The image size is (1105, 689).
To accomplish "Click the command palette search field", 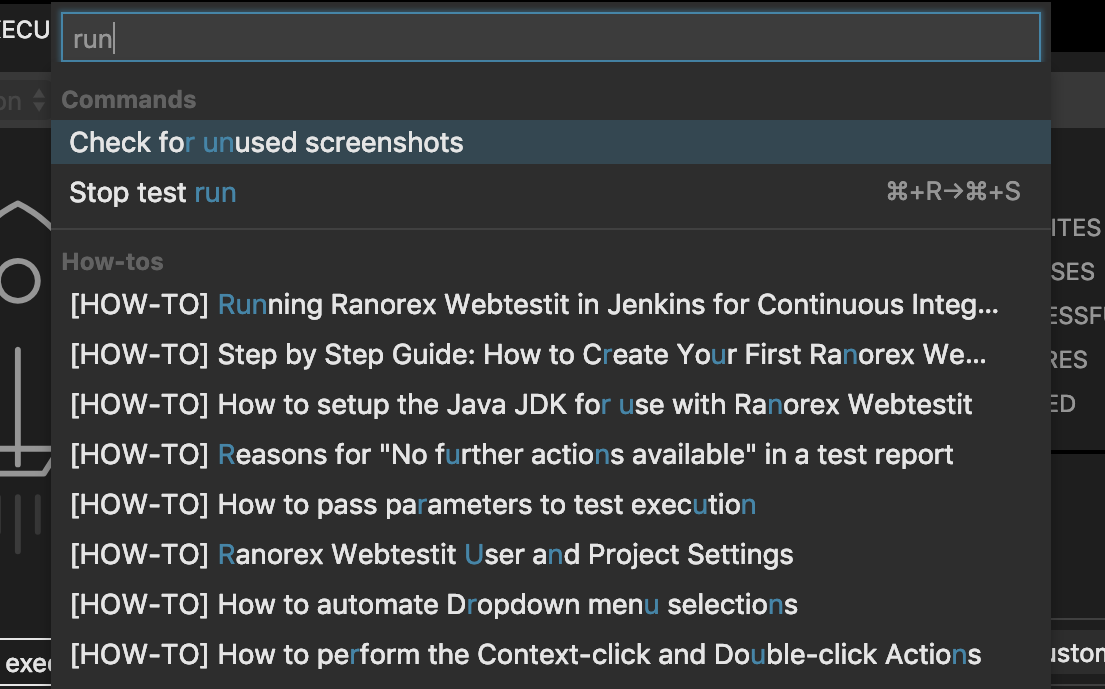I will [550, 40].
